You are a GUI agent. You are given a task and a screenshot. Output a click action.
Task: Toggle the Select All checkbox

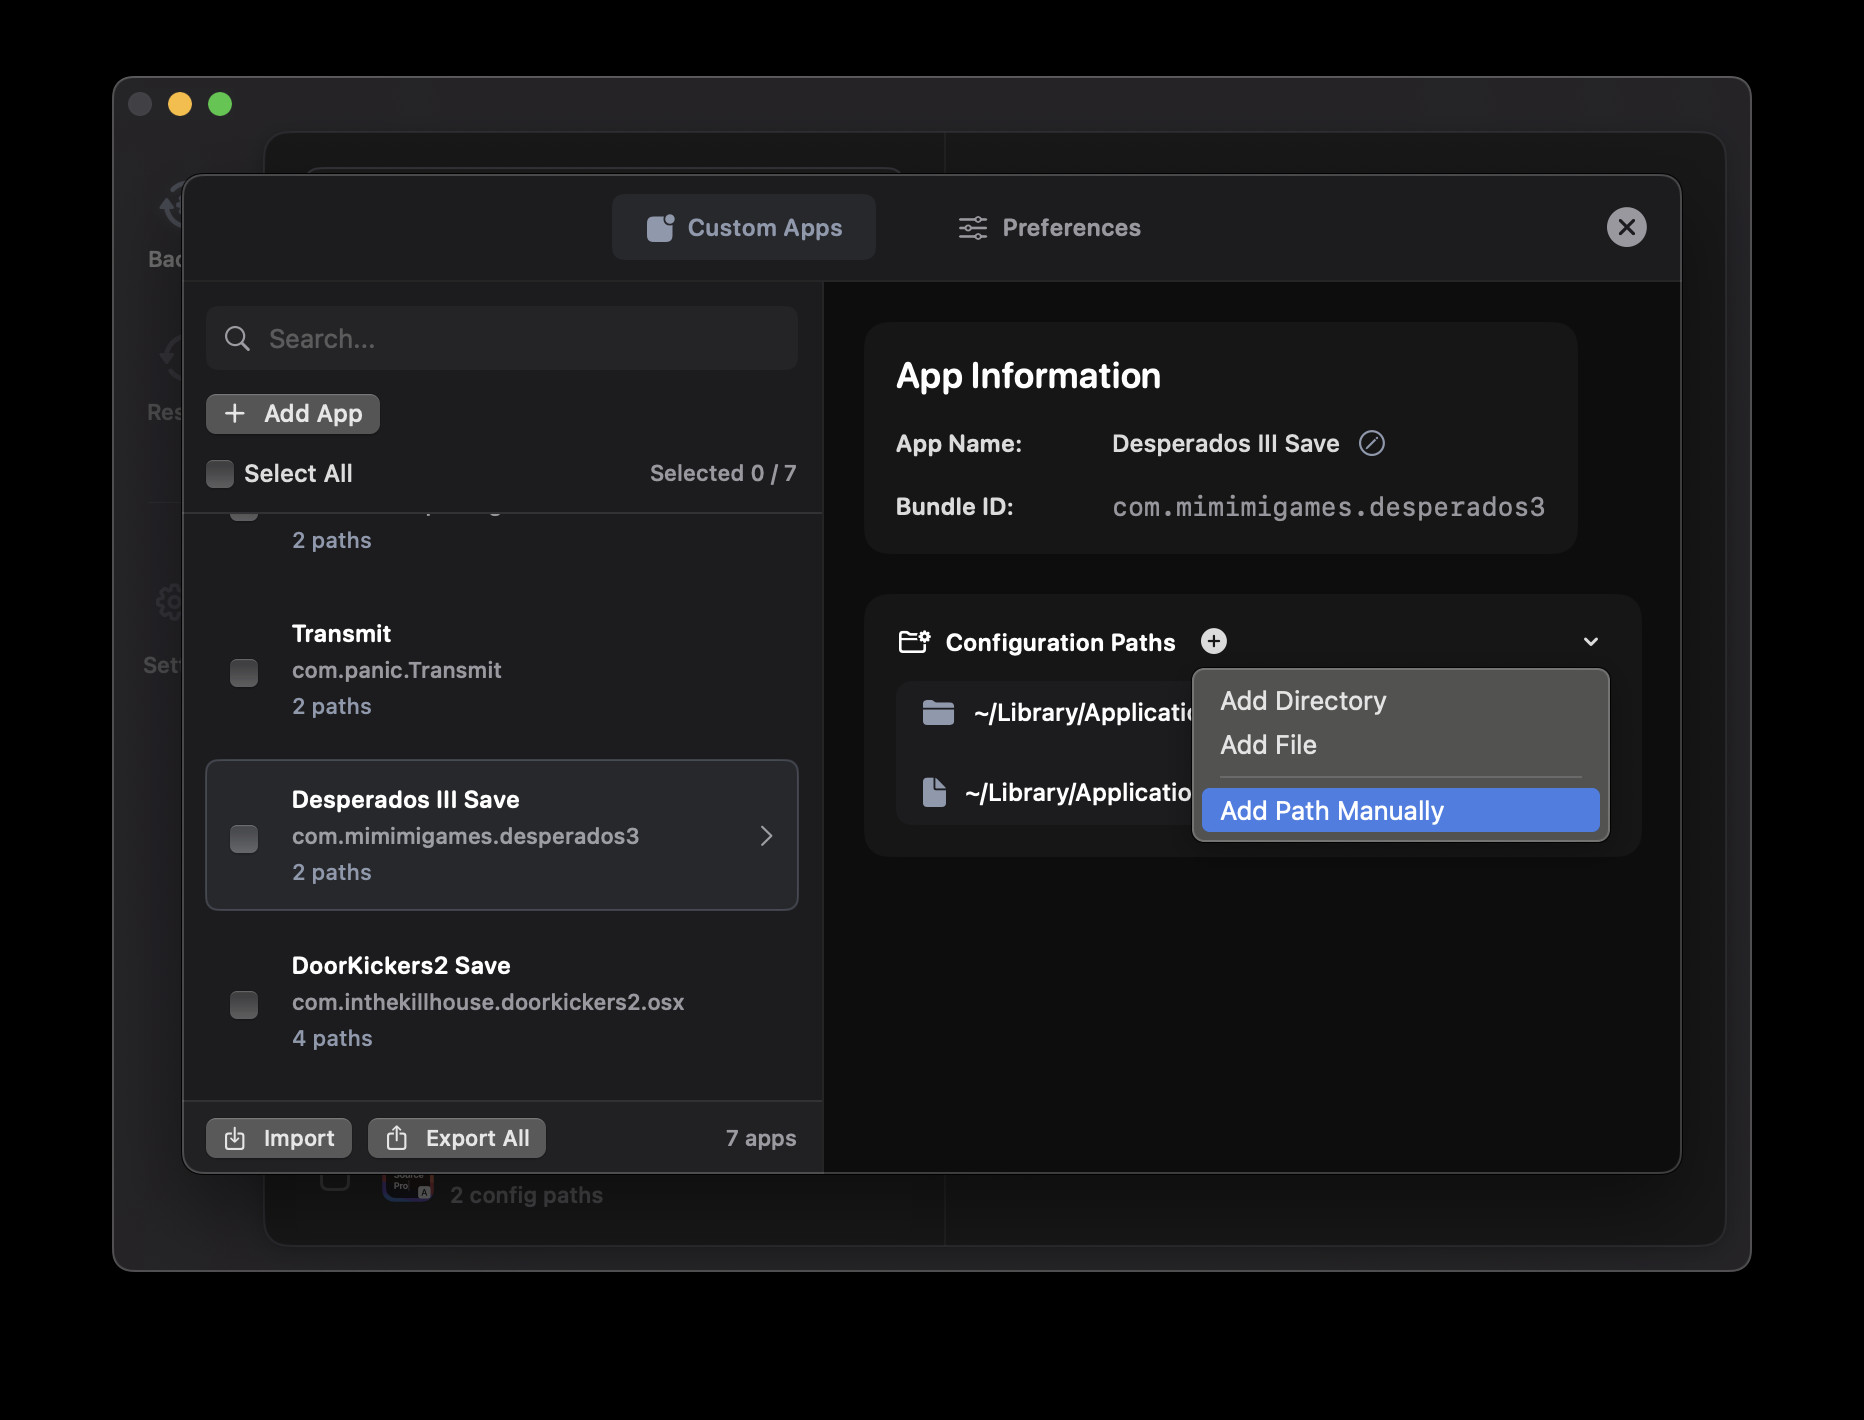click(x=220, y=473)
